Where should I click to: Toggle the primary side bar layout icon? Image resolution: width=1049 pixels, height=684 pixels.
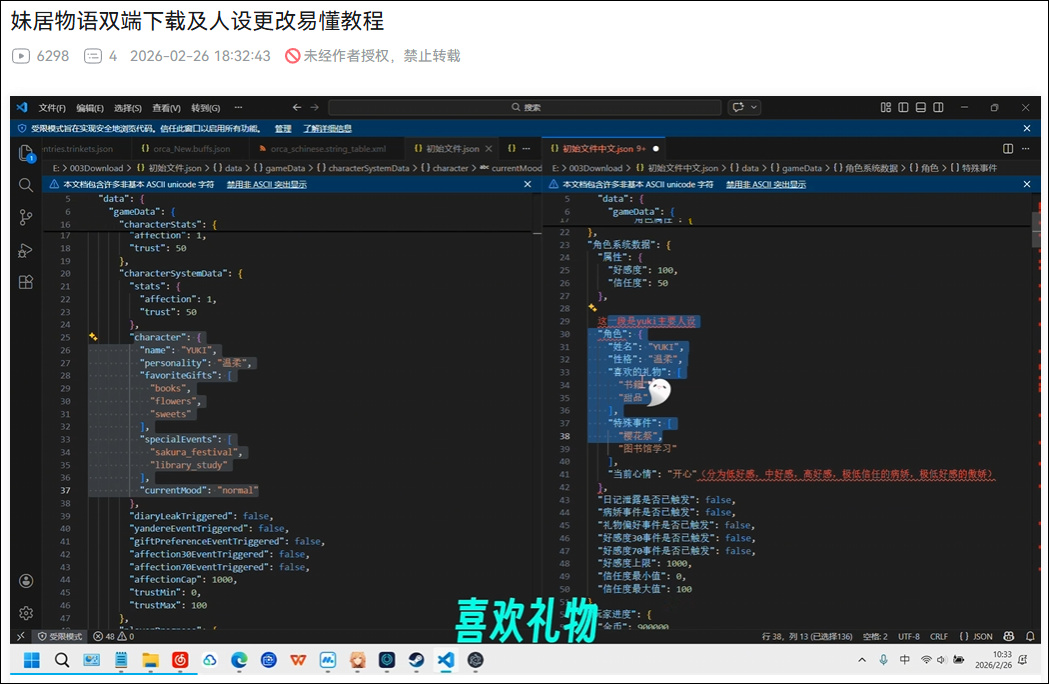coord(903,107)
